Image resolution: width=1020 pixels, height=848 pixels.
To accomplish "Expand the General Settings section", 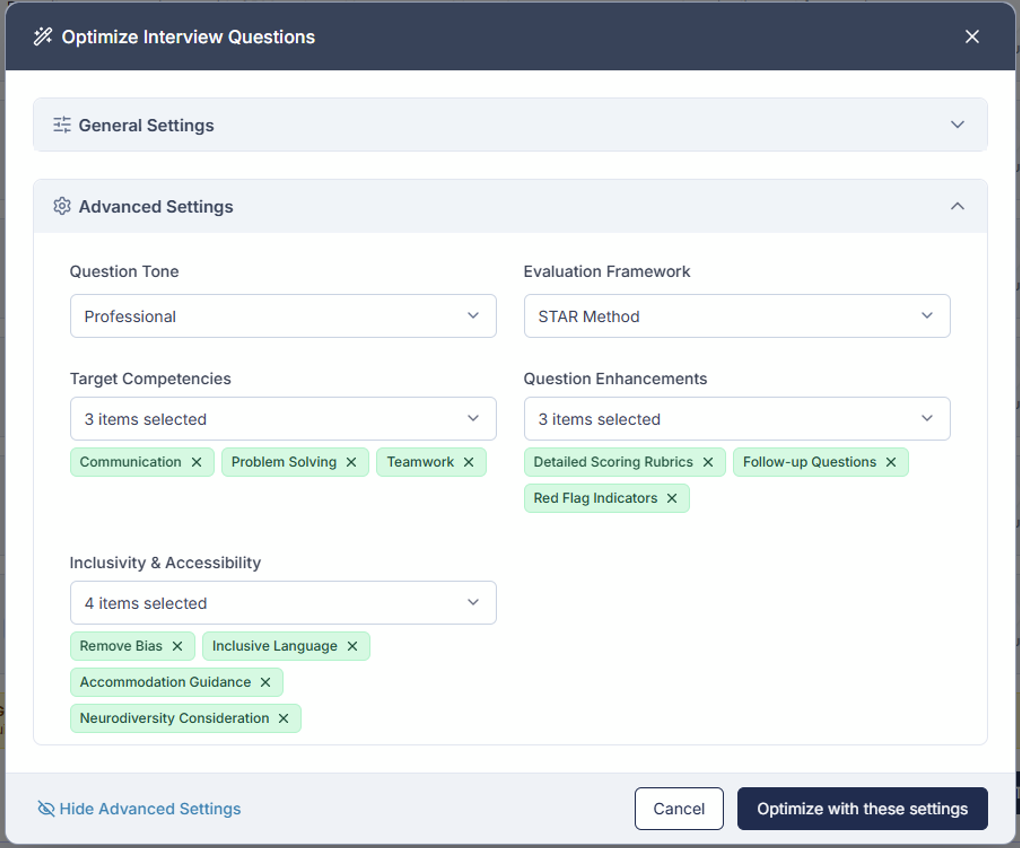I will point(510,125).
